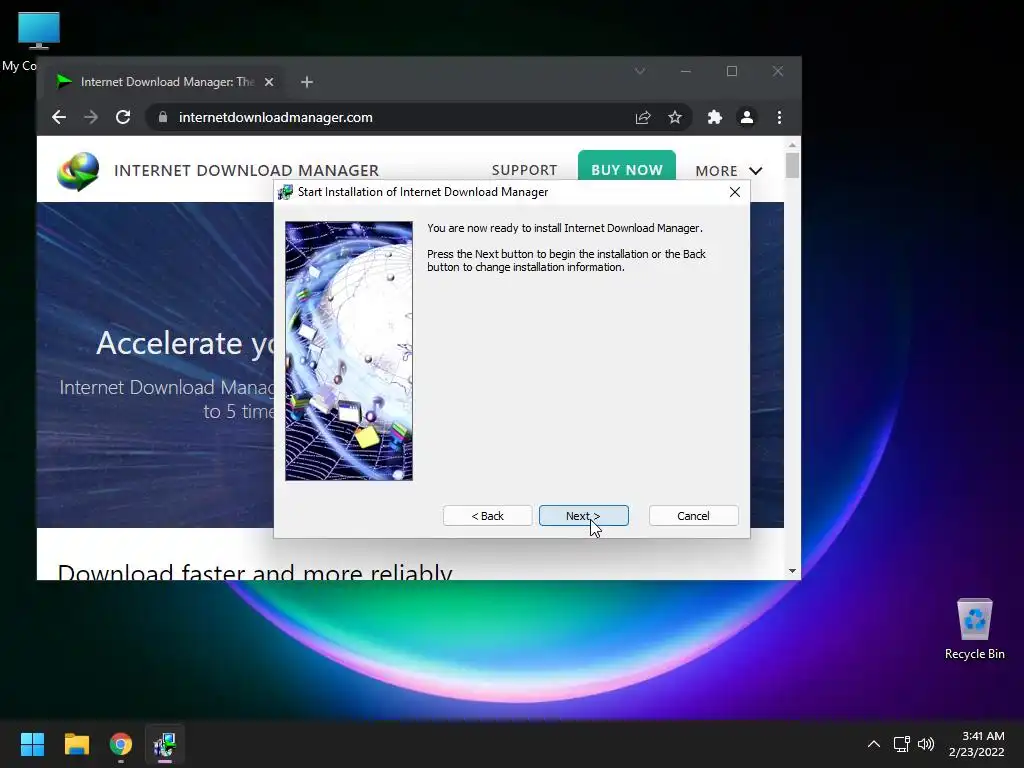Expand the MORE menu on website
This screenshot has width=1024, height=768.
click(729, 171)
